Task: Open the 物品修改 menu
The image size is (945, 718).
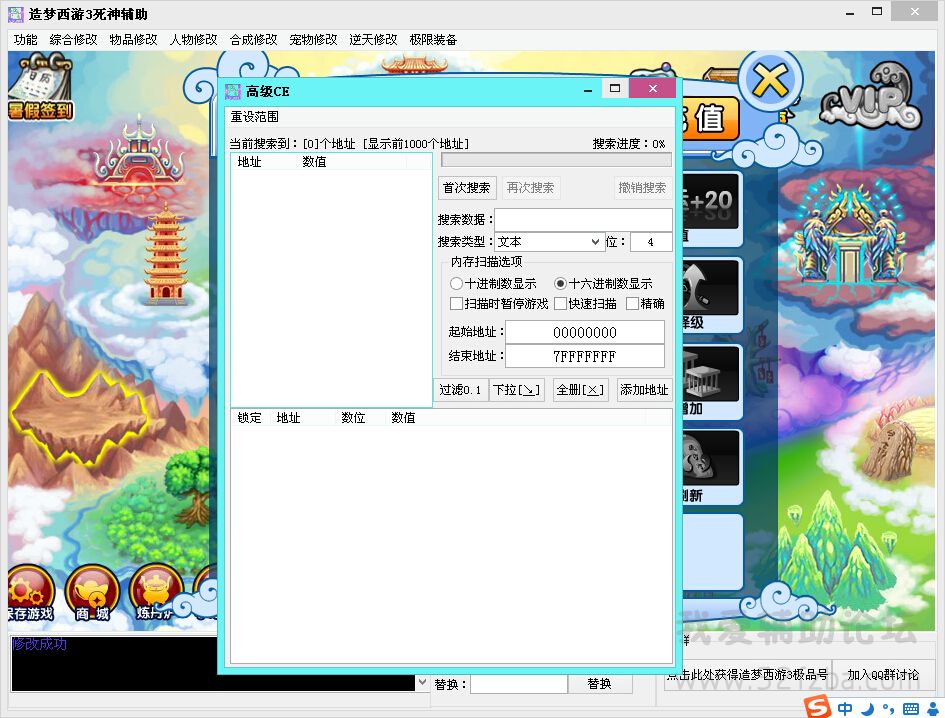Action: point(133,40)
